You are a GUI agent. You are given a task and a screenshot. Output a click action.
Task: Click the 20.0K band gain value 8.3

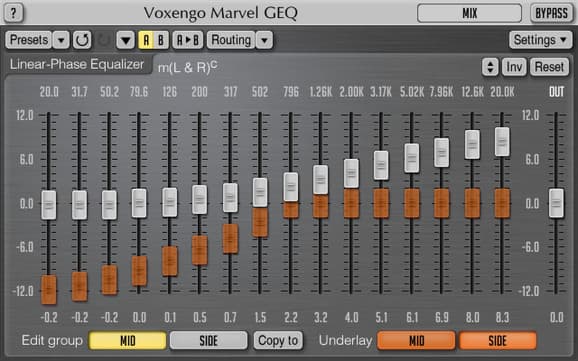pos(502,317)
